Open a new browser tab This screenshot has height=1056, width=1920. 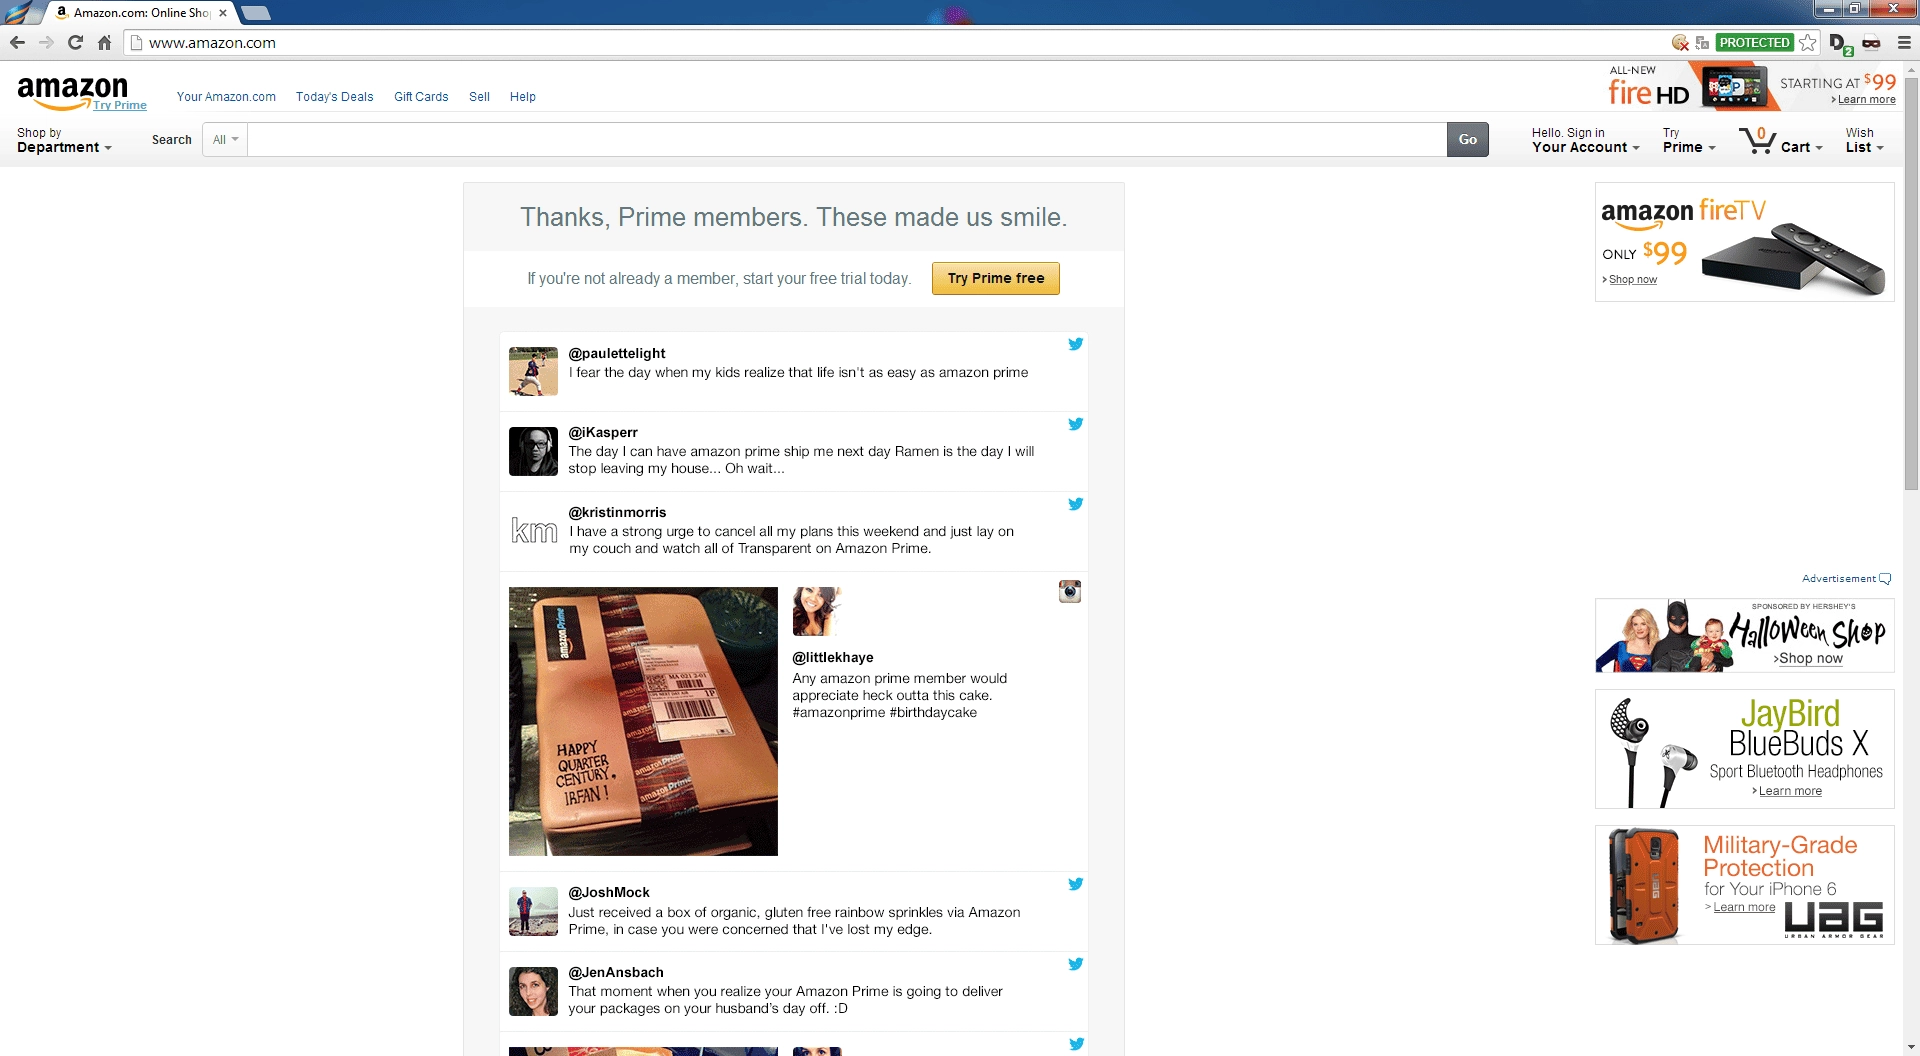coord(256,13)
